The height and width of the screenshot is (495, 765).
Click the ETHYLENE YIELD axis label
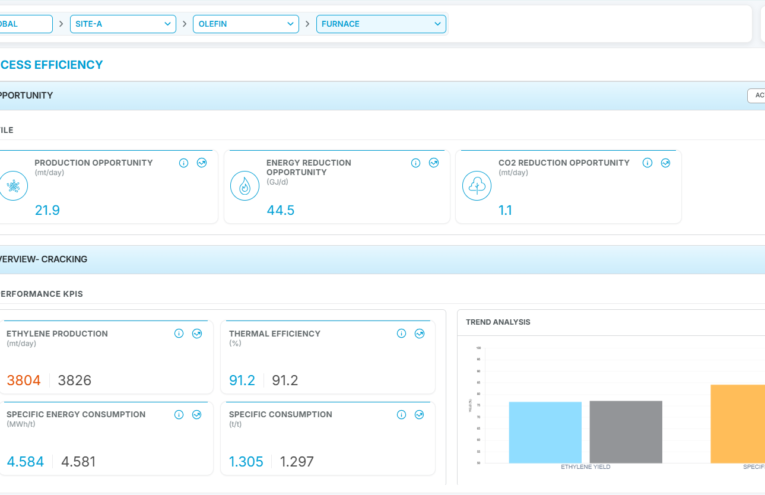click(x=585, y=467)
